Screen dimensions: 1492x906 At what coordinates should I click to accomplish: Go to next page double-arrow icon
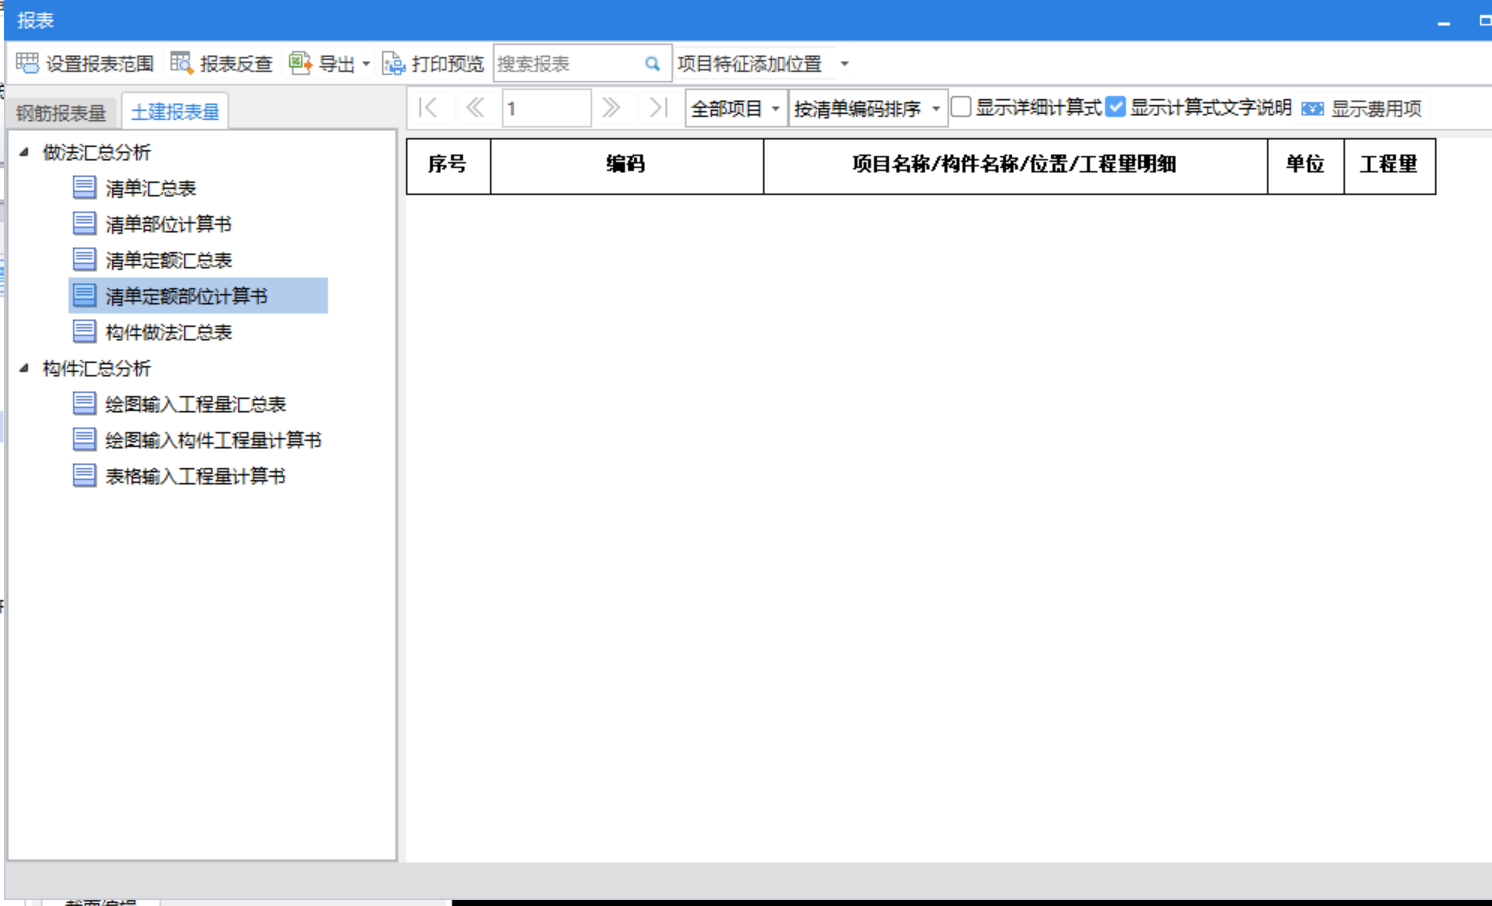(x=611, y=107)
